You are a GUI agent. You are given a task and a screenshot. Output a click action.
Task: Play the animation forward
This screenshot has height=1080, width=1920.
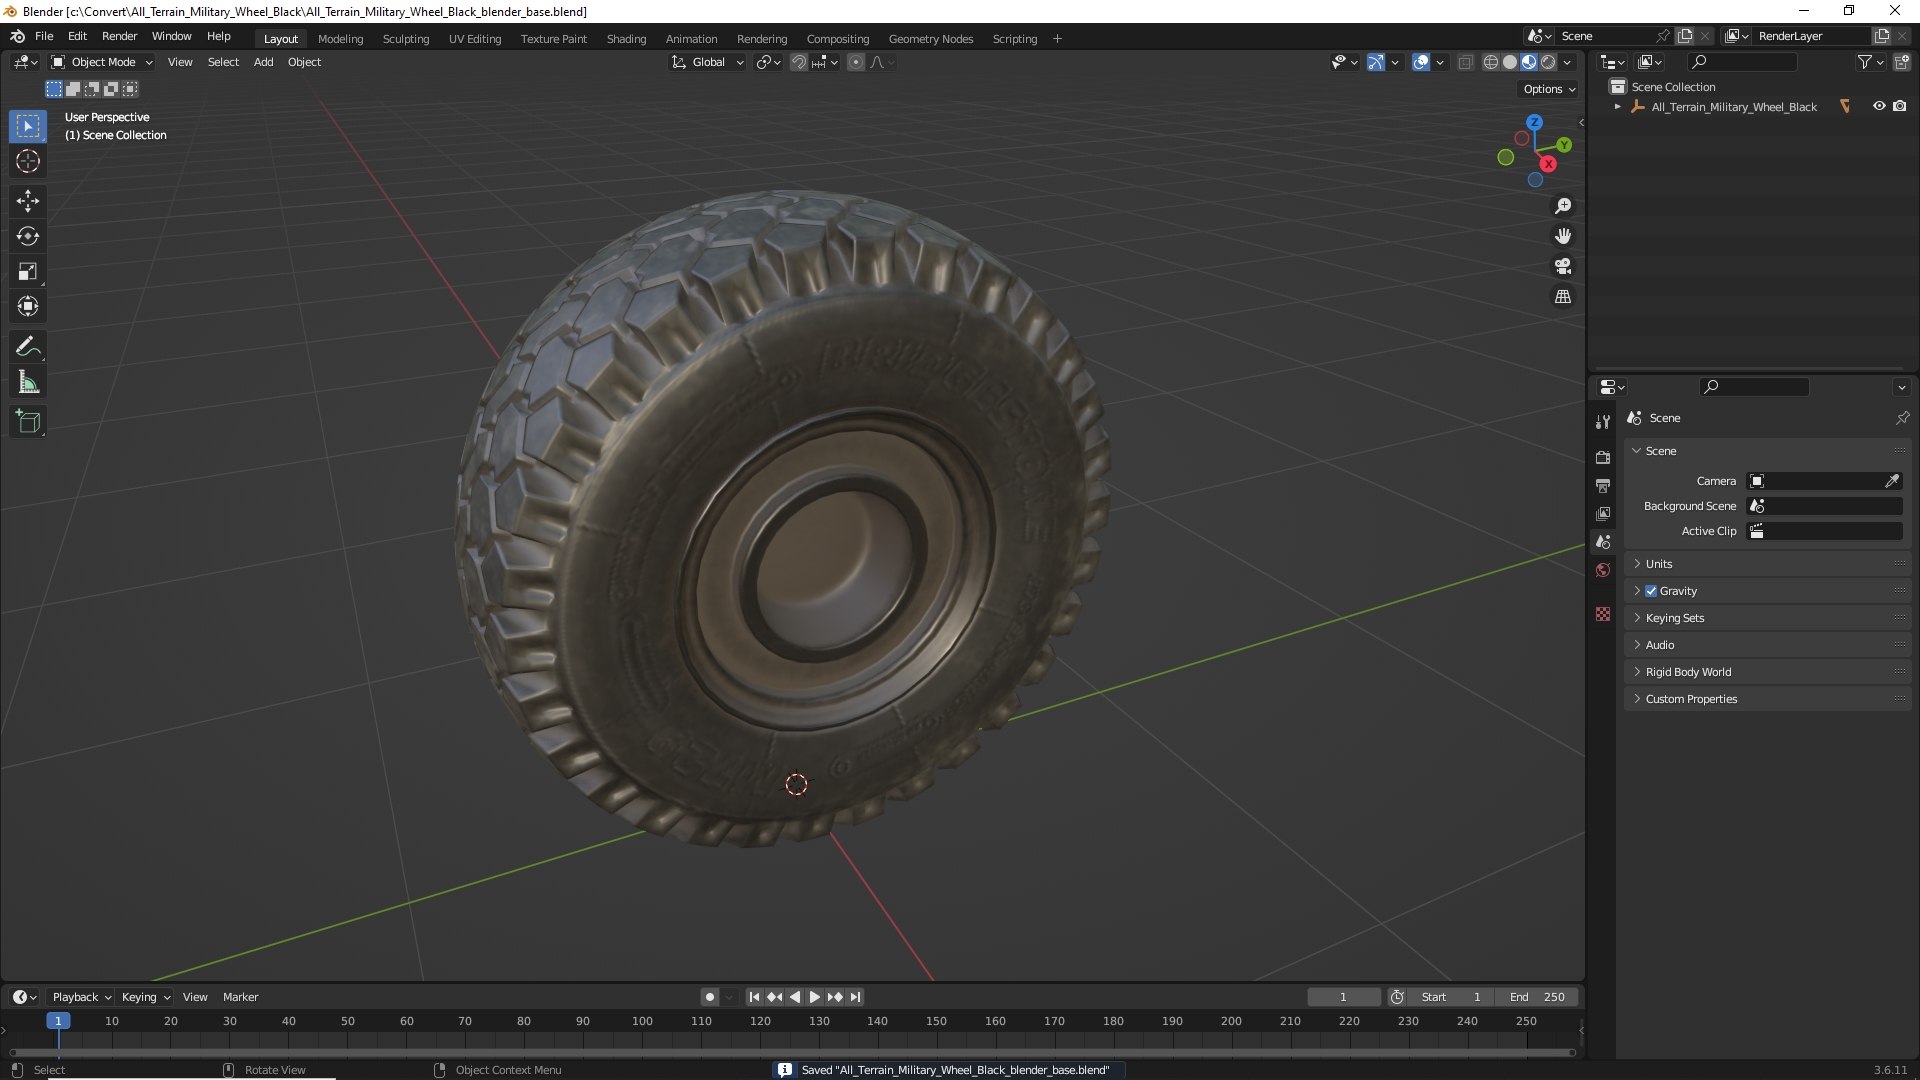click(x=814, y=997)
